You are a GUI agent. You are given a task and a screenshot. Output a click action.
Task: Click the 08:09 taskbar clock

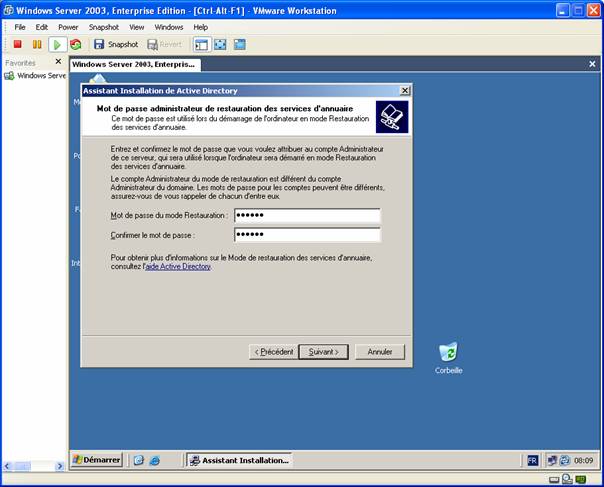(x=584, y=460)
